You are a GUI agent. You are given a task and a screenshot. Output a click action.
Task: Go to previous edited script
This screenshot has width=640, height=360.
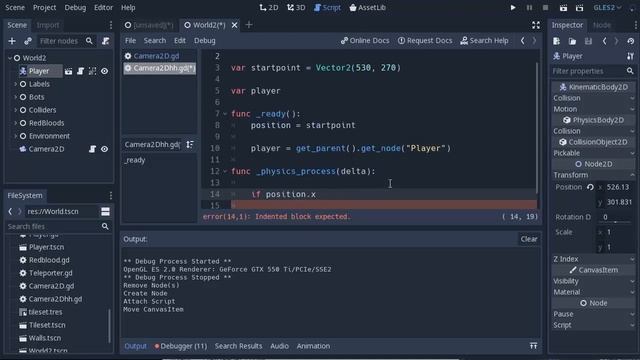click(x=522, y=40)
